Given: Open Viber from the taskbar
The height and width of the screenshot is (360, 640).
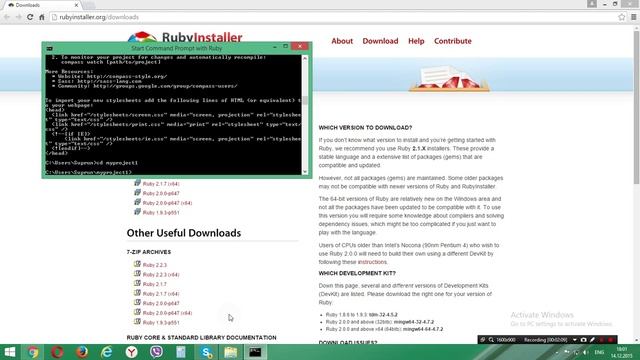Looking at the screenshot, I should click(x=156, y=352).
